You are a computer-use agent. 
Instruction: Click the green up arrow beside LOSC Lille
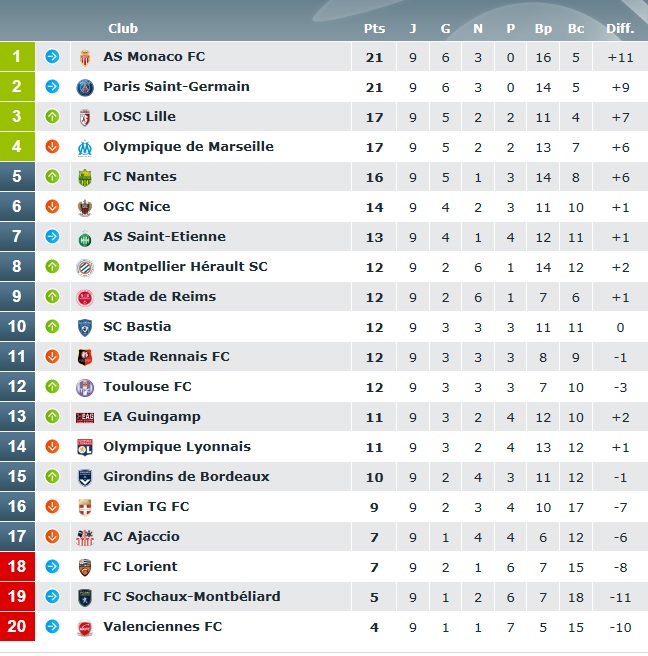tap(52, 116)
